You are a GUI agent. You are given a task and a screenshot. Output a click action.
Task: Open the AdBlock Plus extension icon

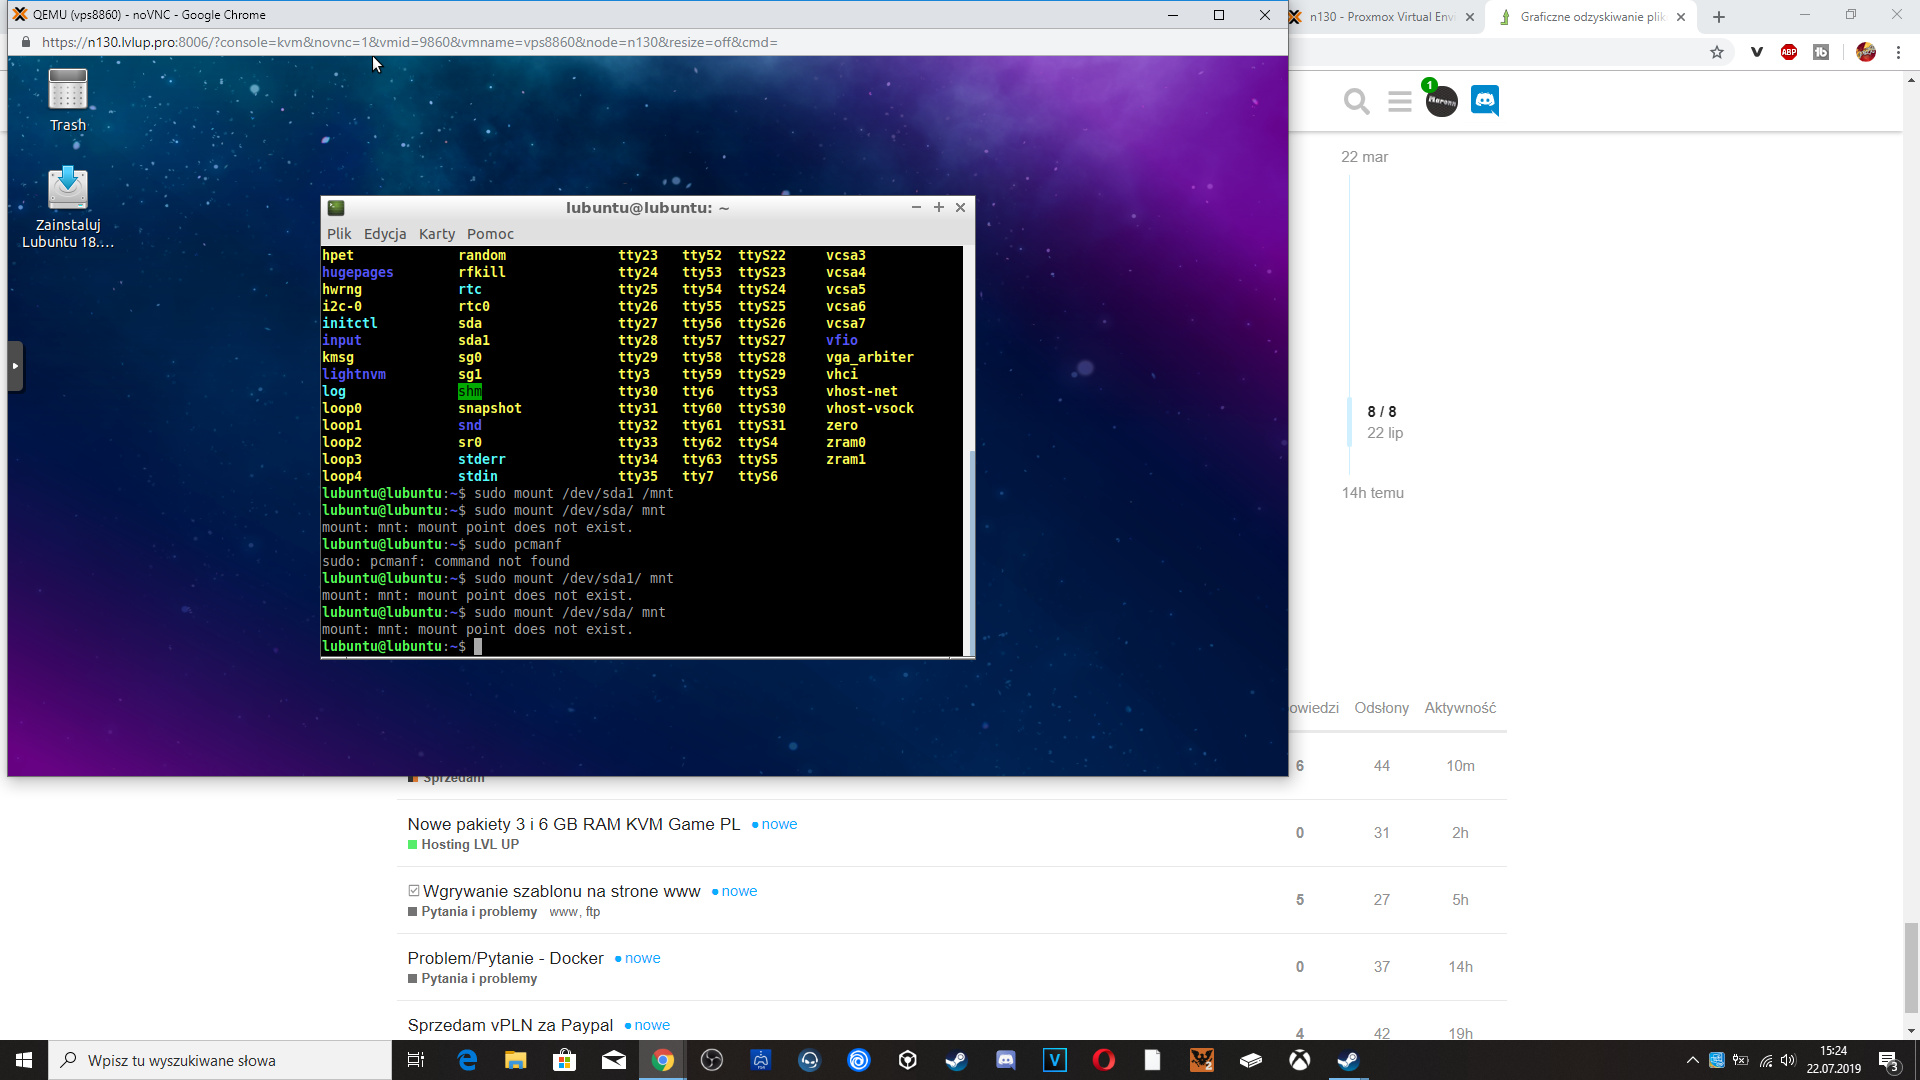click(x=1789, y=52)
